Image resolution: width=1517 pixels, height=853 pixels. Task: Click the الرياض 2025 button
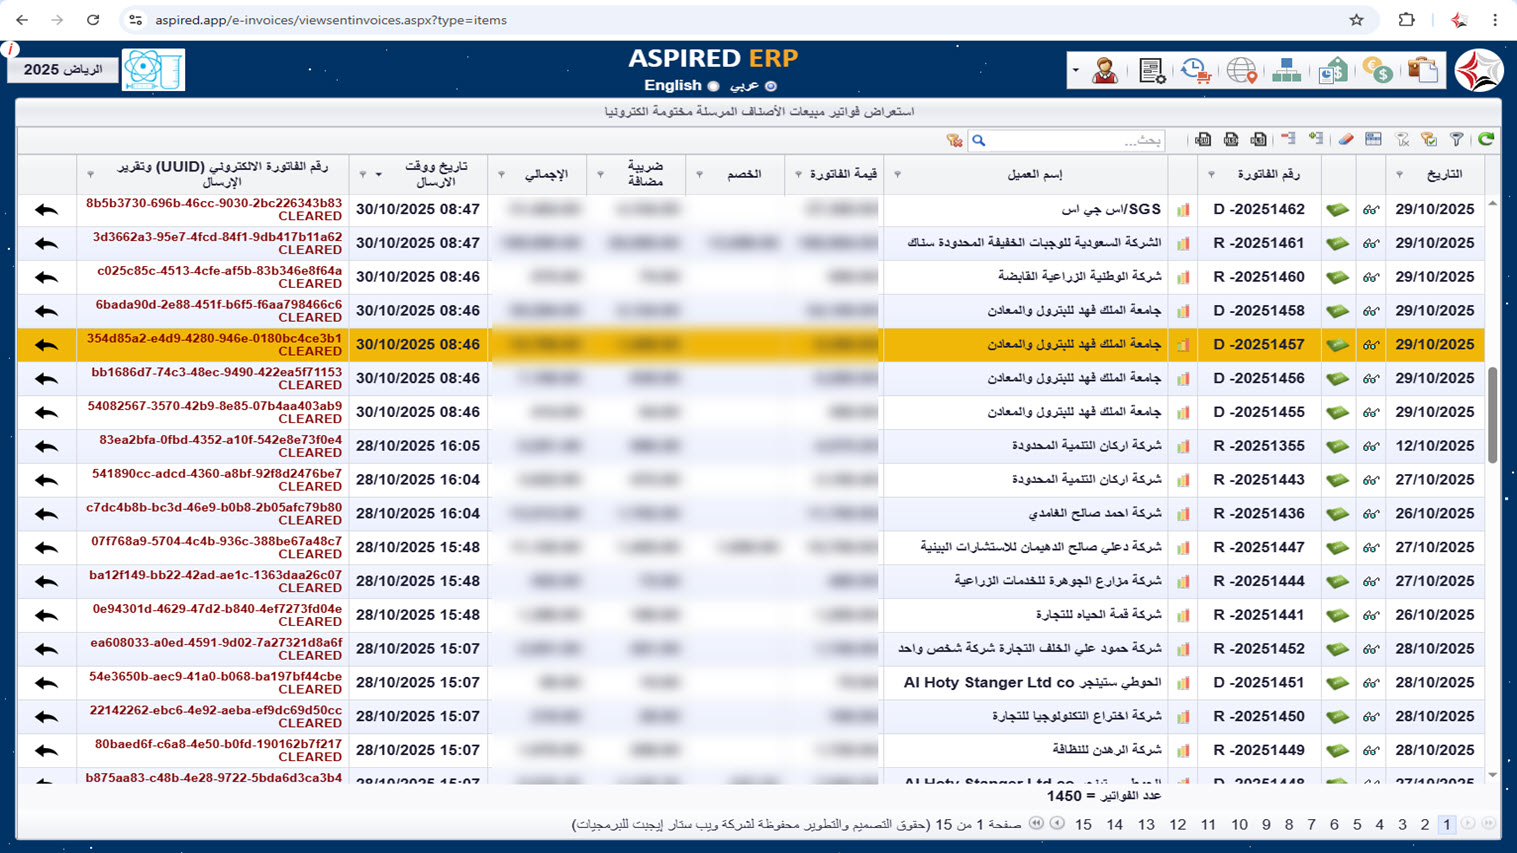point(63,70)
